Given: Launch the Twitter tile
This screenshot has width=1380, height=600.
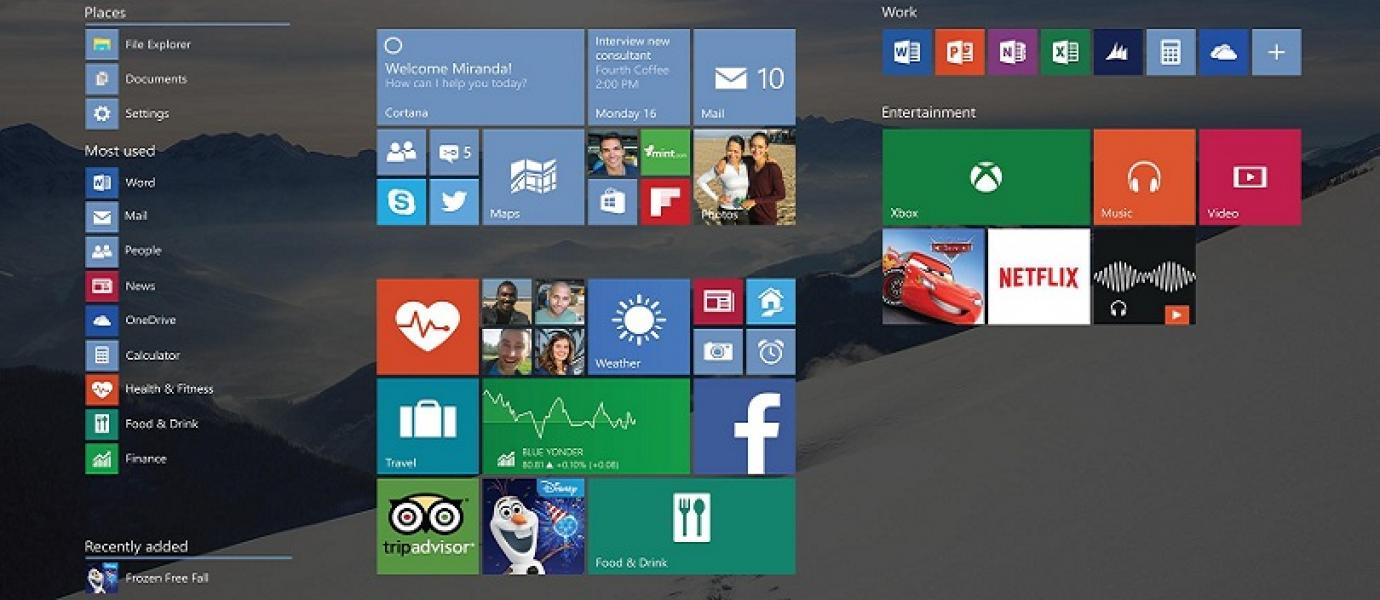Looking at the screenshot, I should coord(454,202).
